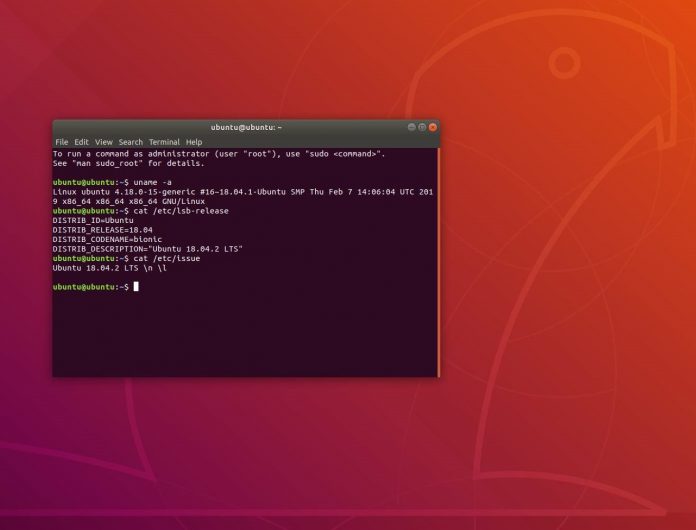Screen dimensions: 696x530
Task: Click the 'cat /etc/issue' command
Action: click(x=166, y=258)
